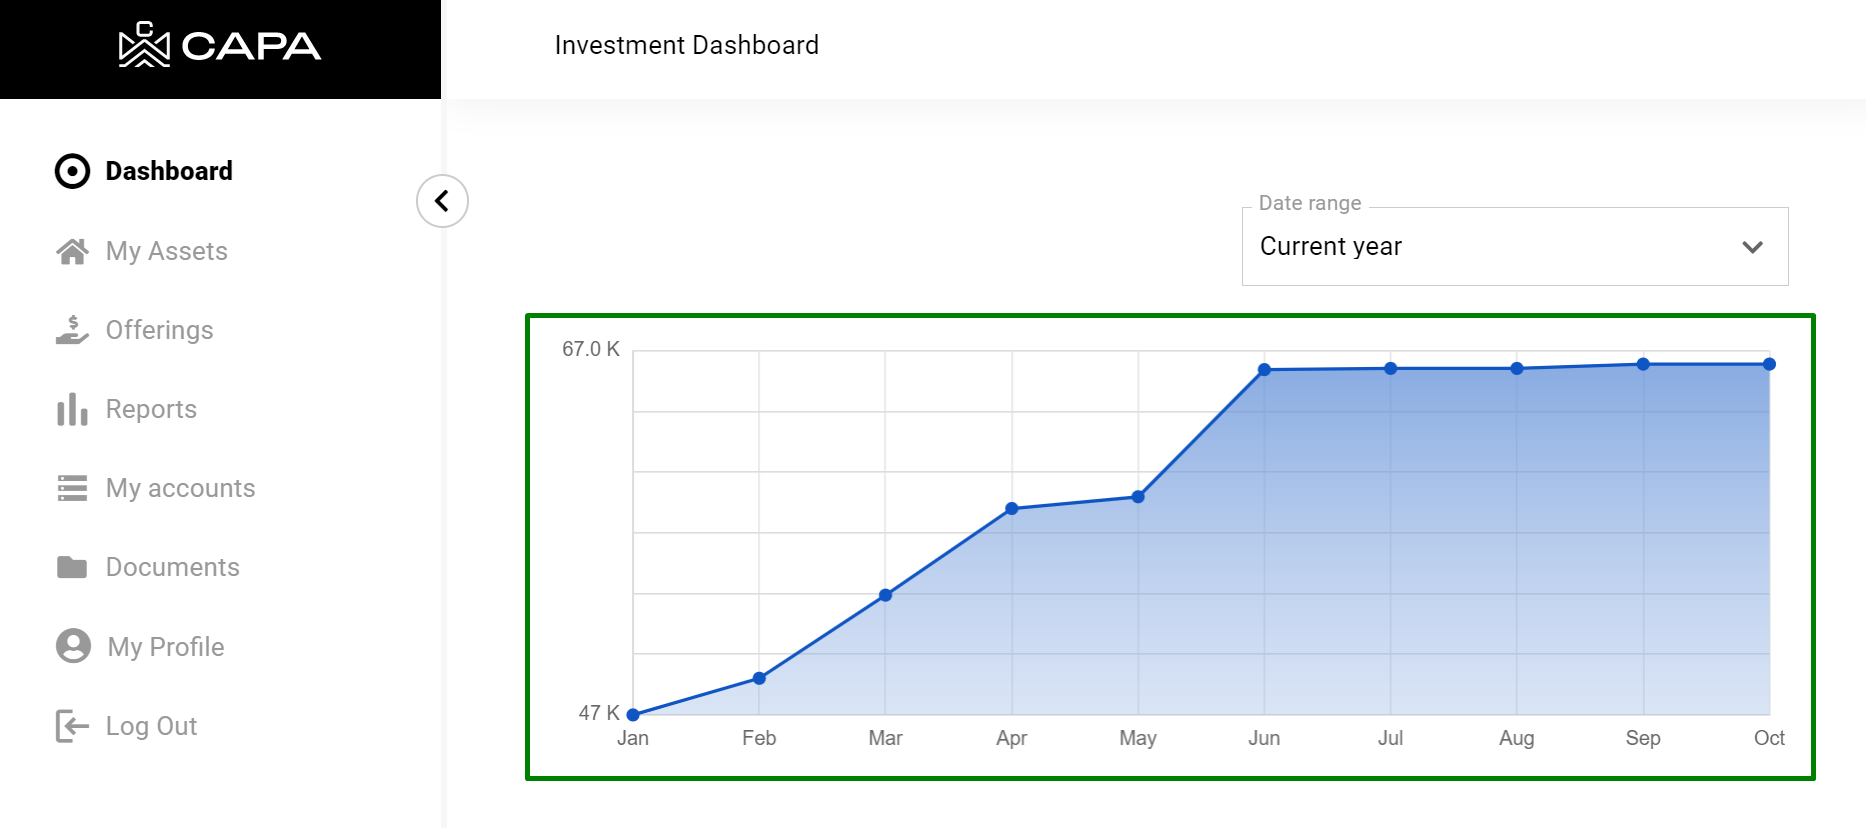Click the My Profile avatar icon

point(73,646)
